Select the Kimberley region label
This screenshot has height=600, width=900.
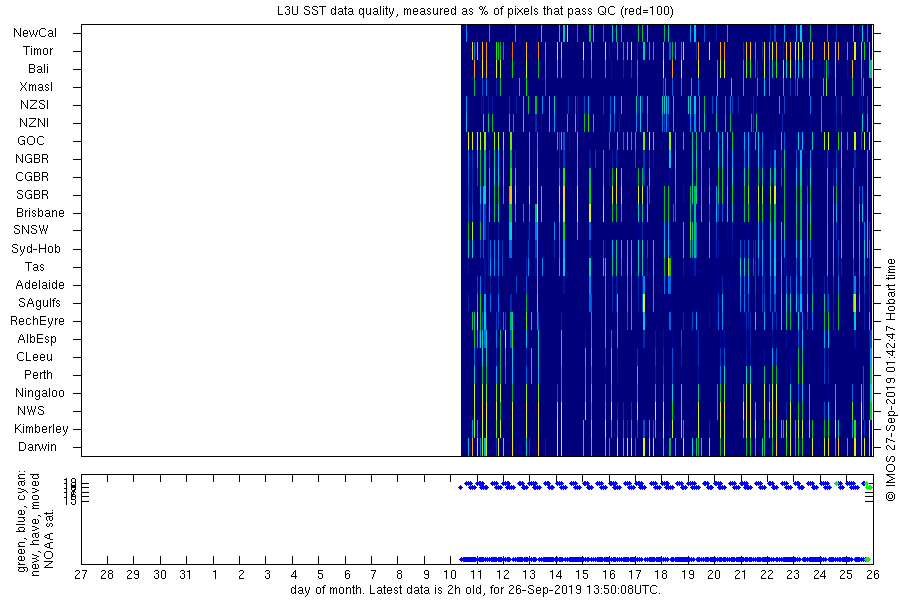click(41, 428)
